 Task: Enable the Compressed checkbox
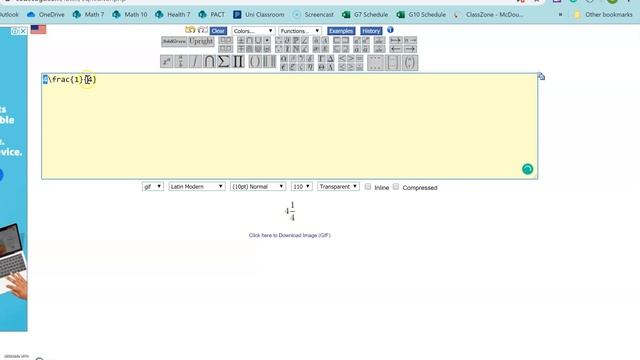[x=396, y=187]
